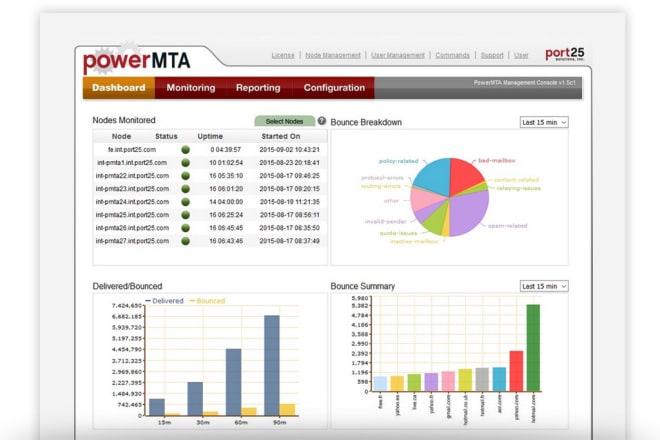Click the User link in header
This screenshot has width=660, height=440.
(521, 55)
